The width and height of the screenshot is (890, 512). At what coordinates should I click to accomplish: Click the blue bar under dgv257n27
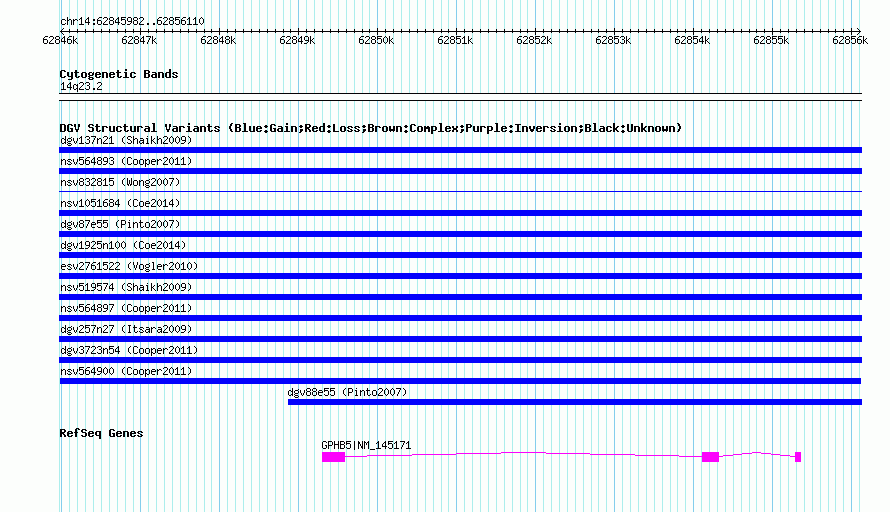(460, 339)
